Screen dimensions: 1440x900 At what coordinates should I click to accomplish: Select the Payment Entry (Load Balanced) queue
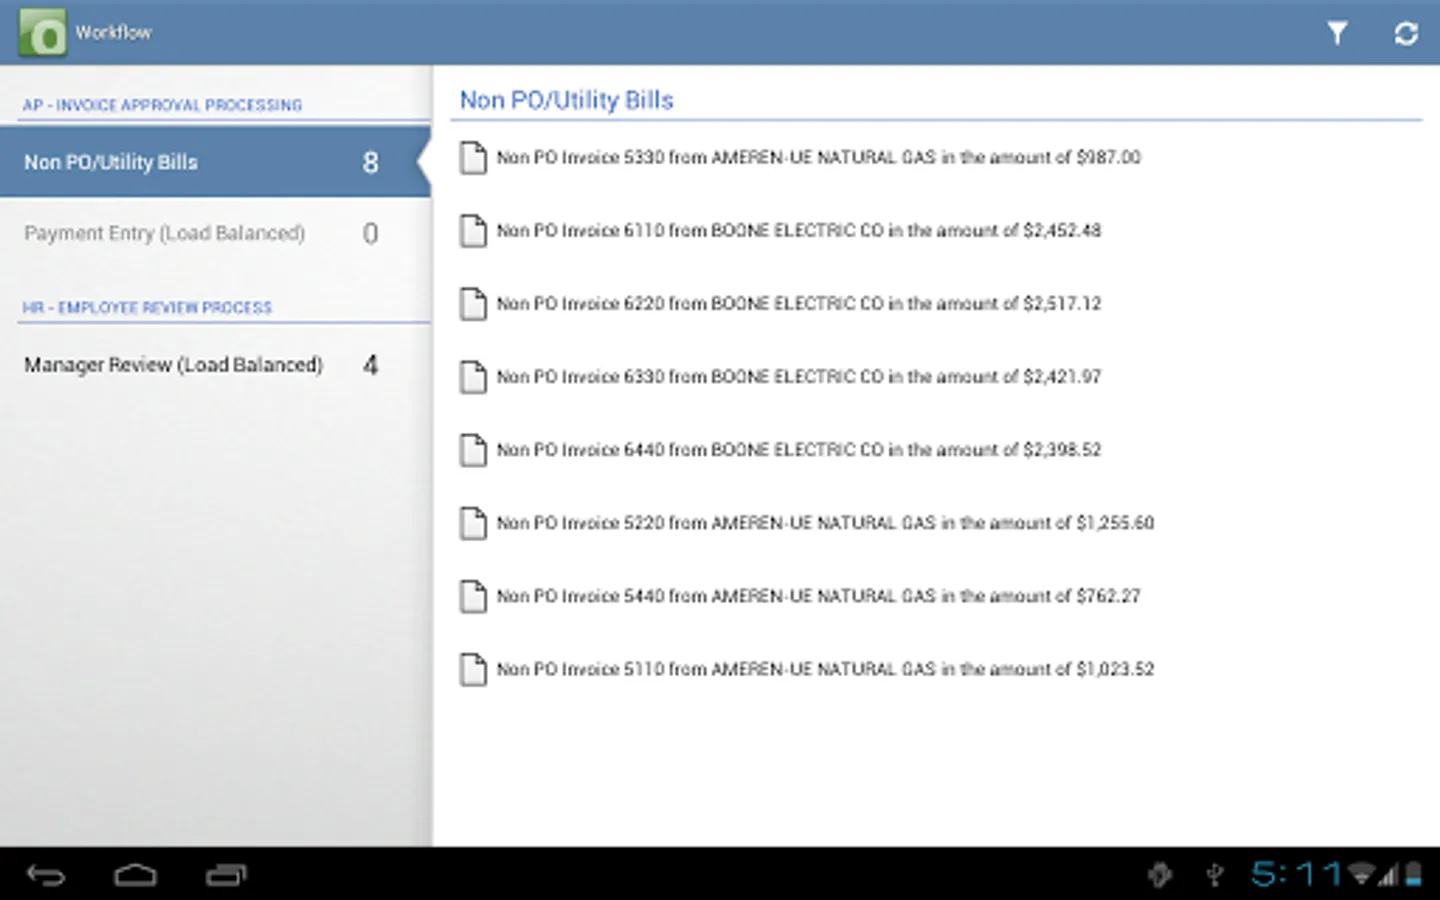click(215, 233)
